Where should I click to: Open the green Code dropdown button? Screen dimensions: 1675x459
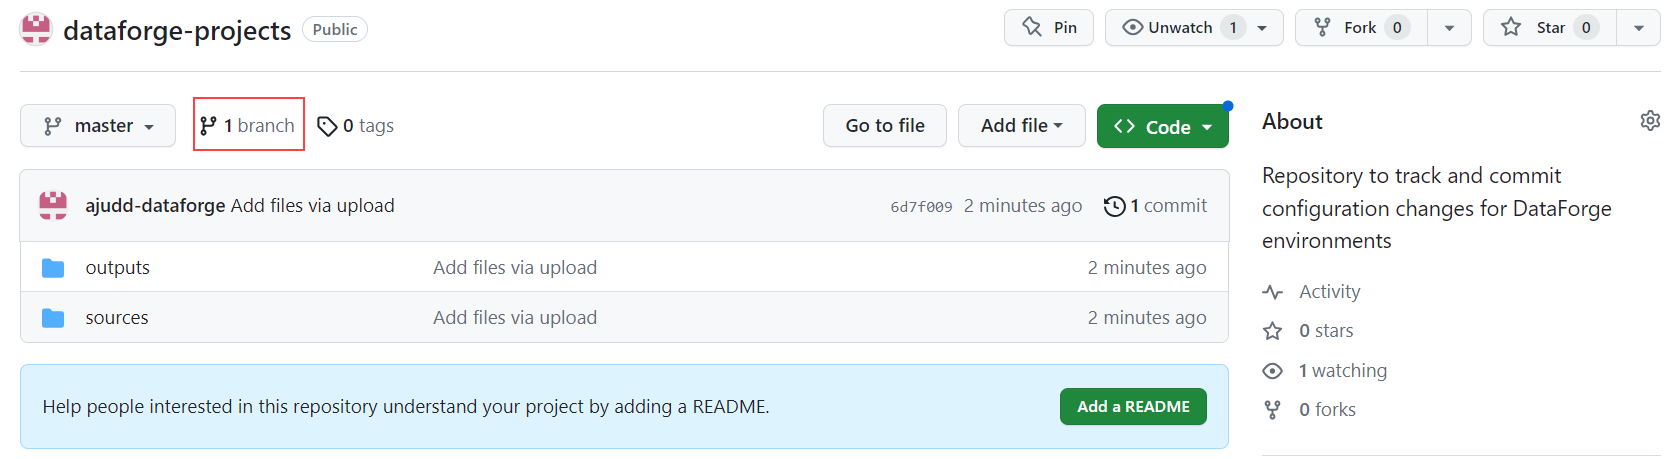[1163, 126]
